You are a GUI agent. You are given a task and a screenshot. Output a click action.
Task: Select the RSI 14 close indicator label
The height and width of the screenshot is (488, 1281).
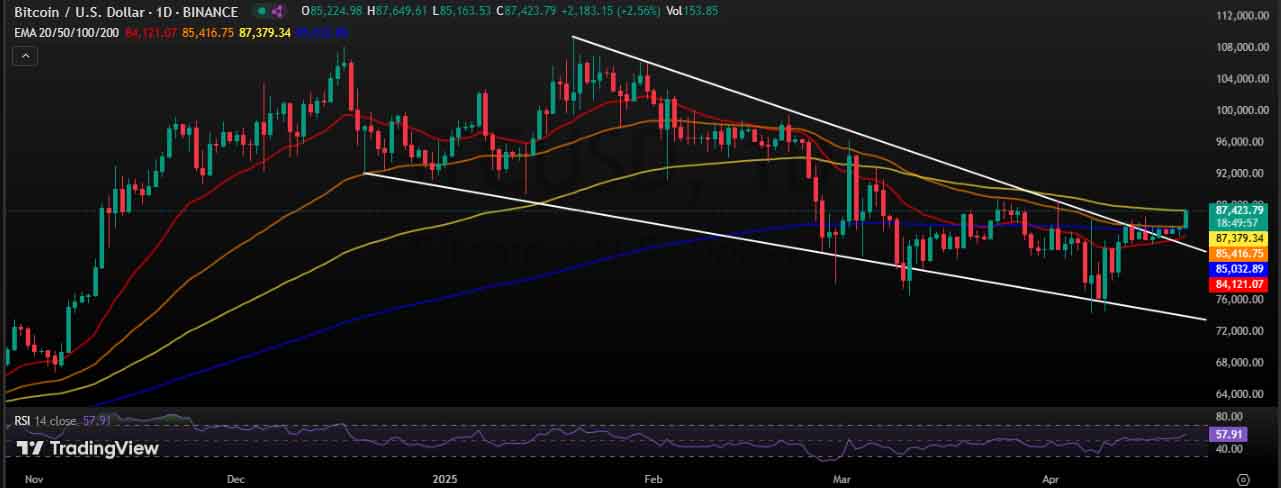pyautogui.click(x=46, y=421)
